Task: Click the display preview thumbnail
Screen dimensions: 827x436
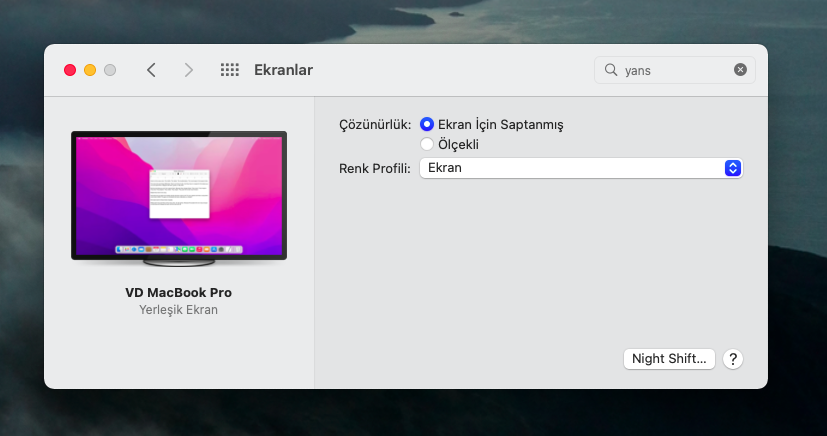Action: [179, 198]
